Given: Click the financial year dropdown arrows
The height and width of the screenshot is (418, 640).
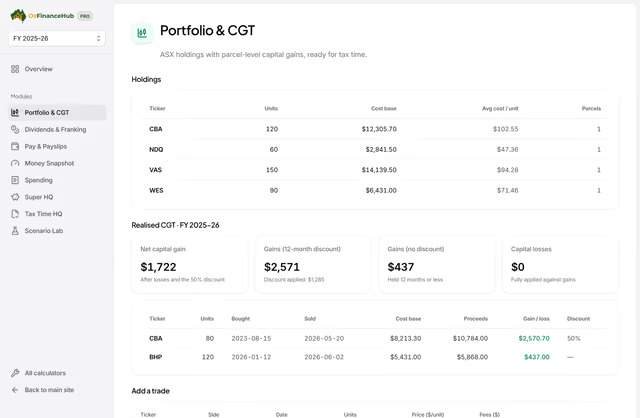Looking at the screenshot, I should [98, 38].
